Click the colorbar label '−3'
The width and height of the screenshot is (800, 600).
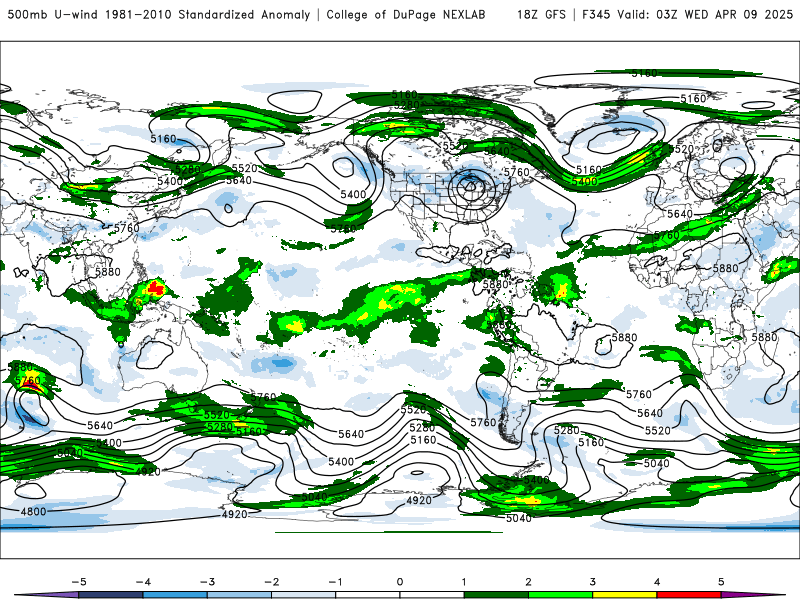(207, 582)
